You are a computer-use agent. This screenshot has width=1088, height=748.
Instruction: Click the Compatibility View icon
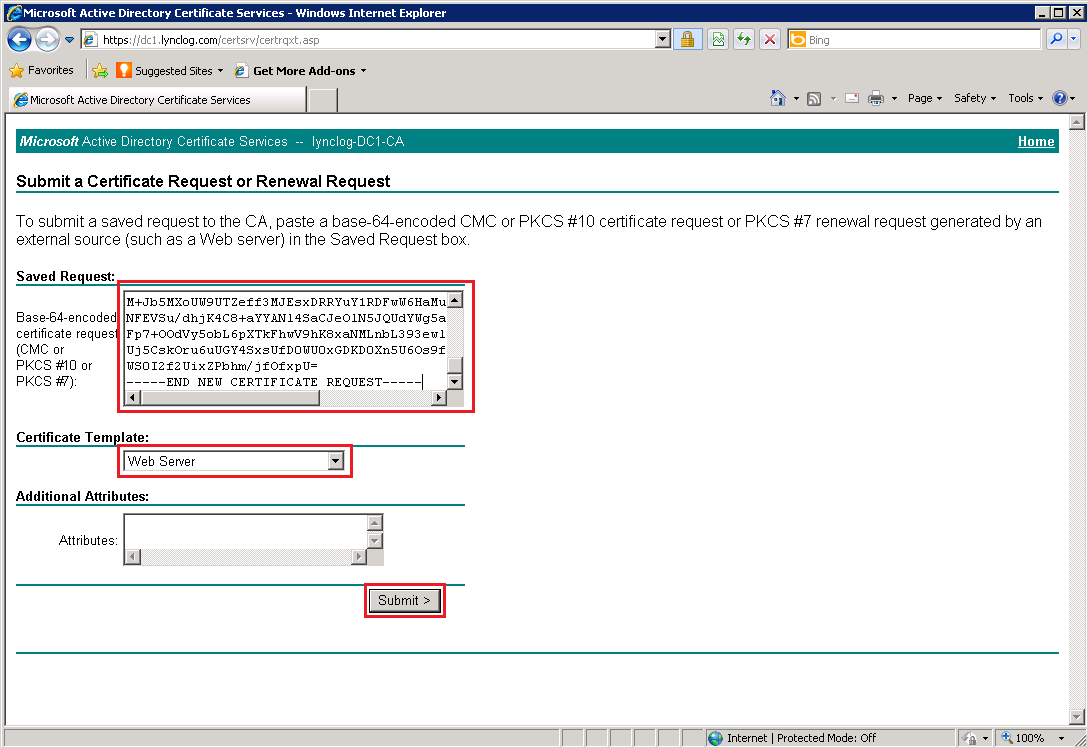pos(718,40)
